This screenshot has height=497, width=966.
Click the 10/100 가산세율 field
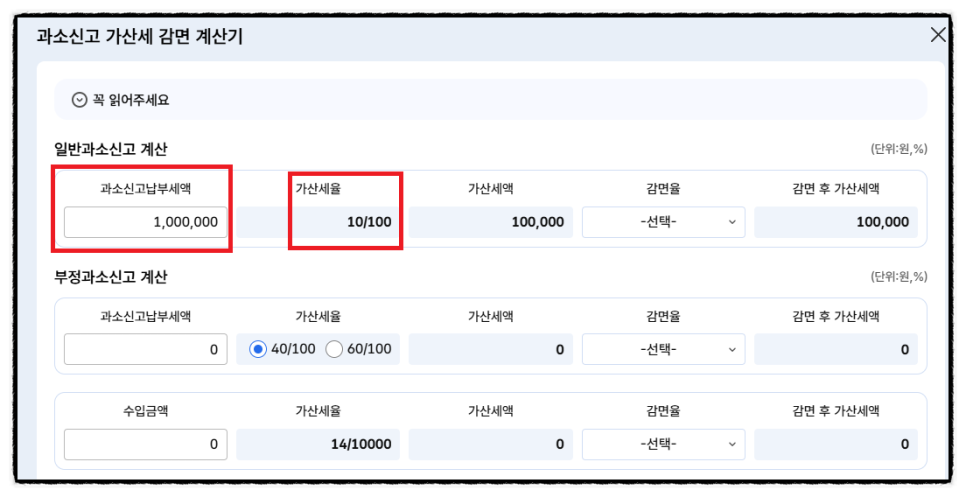tap(318, 222)
